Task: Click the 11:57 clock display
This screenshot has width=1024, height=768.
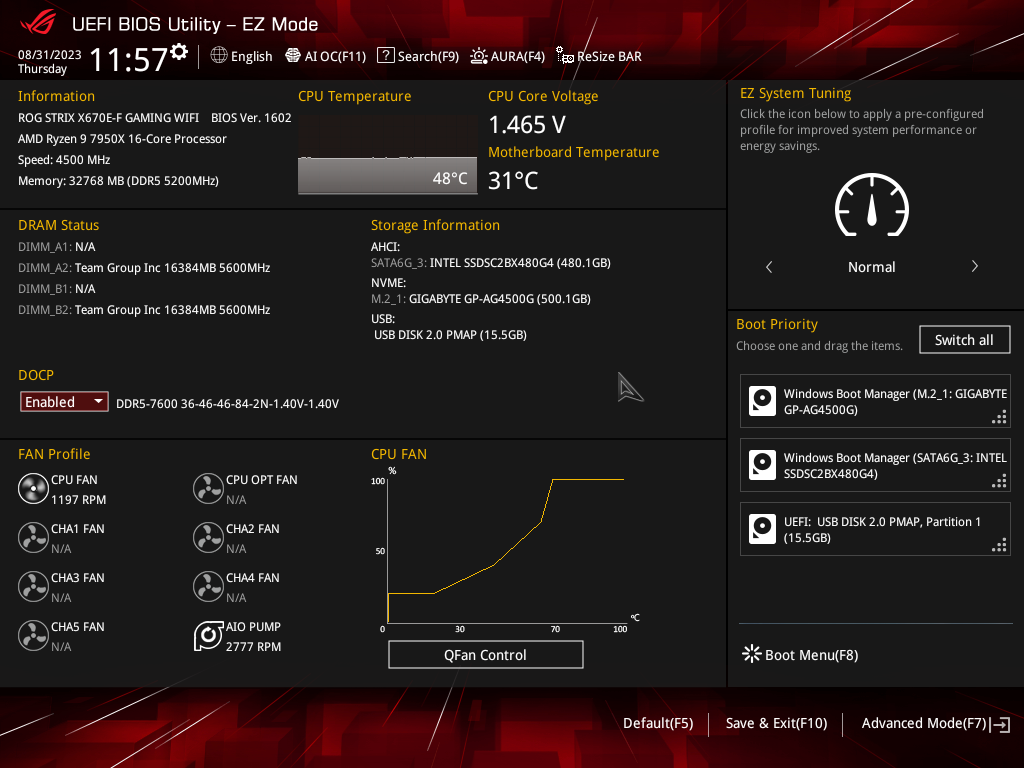Action: 129,59
